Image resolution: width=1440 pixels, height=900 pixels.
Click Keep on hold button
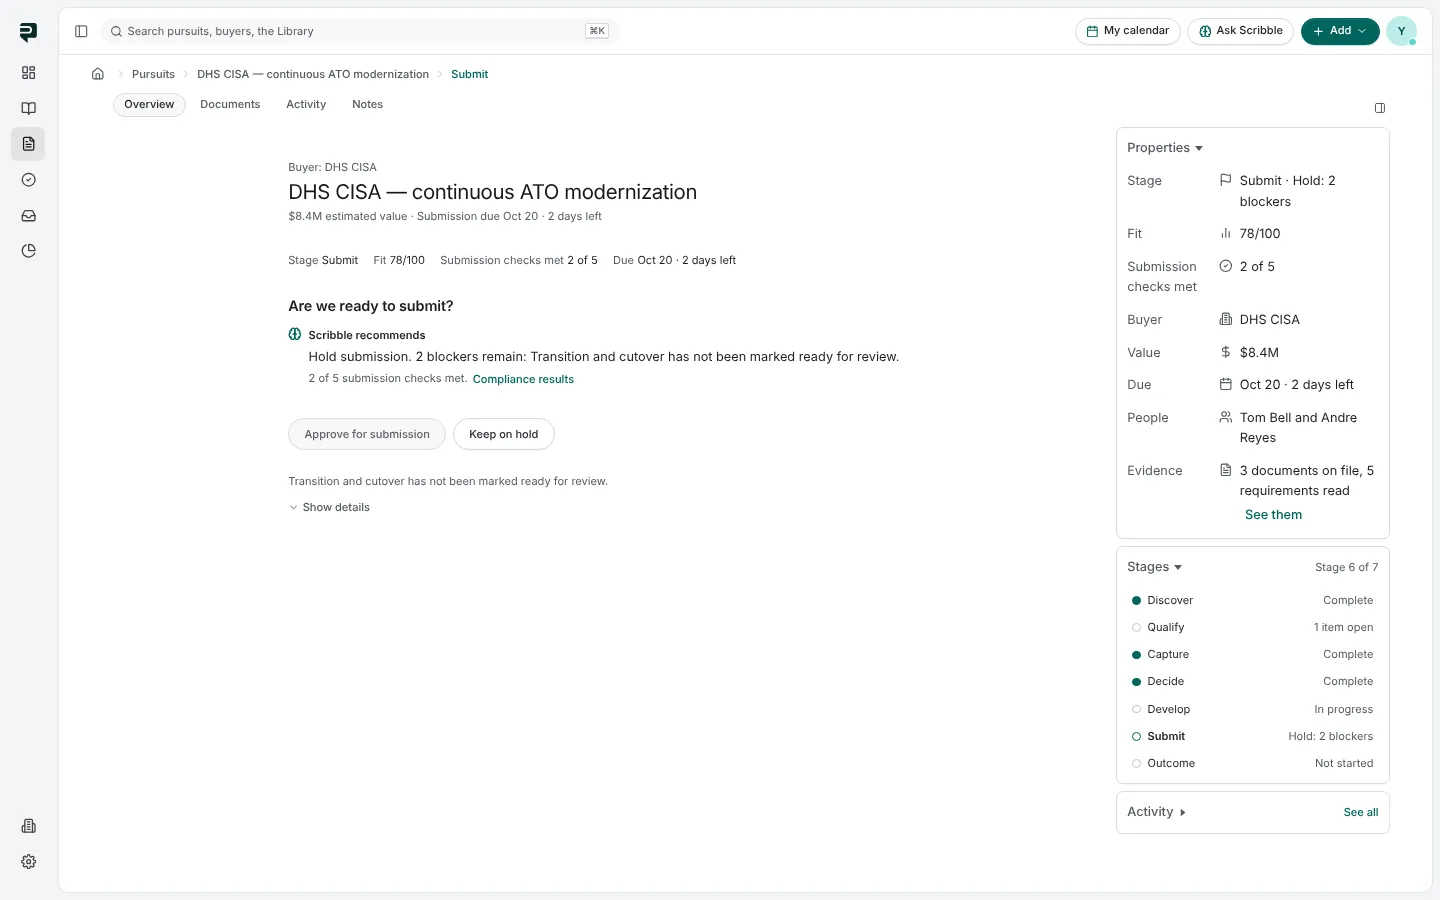504,434
